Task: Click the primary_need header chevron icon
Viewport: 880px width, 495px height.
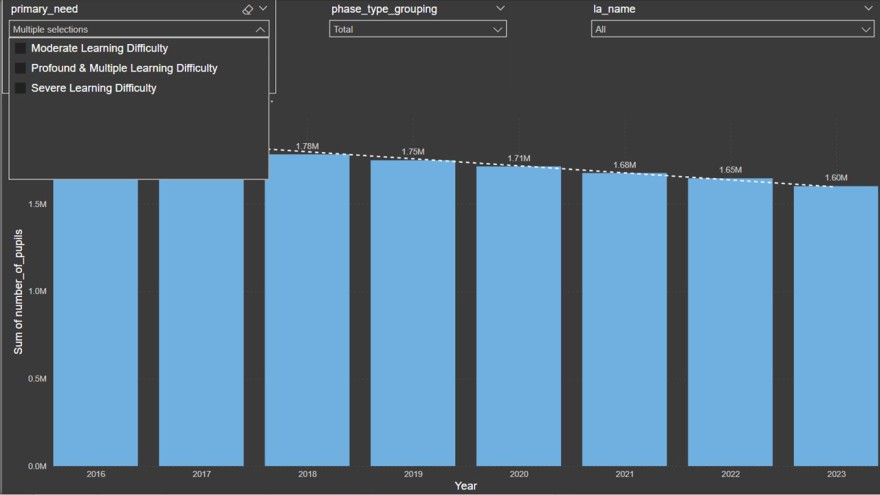Action: (x=263, y=9)
